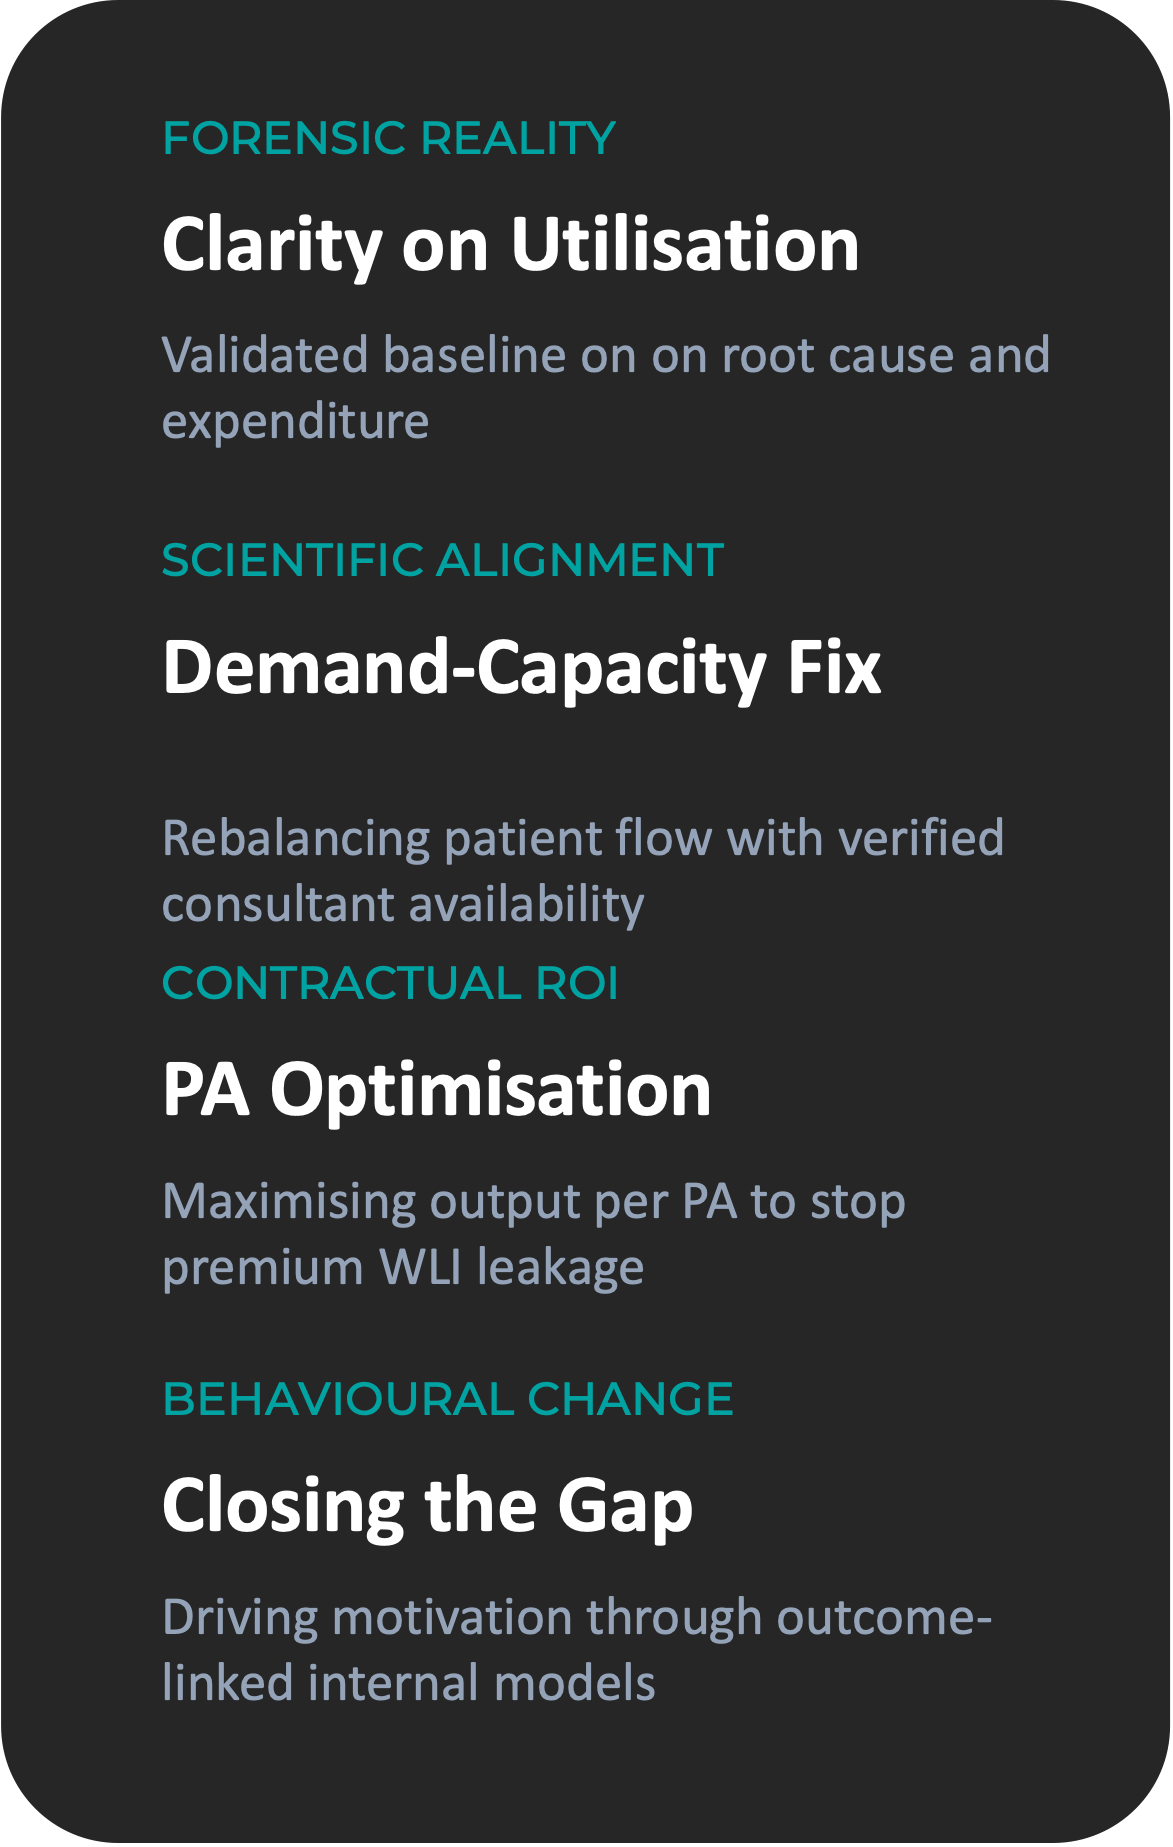The height and width of the screenshot is (1847, 1173).
Task: Select the PA Optimisation heading
Action: point(436,1089)
